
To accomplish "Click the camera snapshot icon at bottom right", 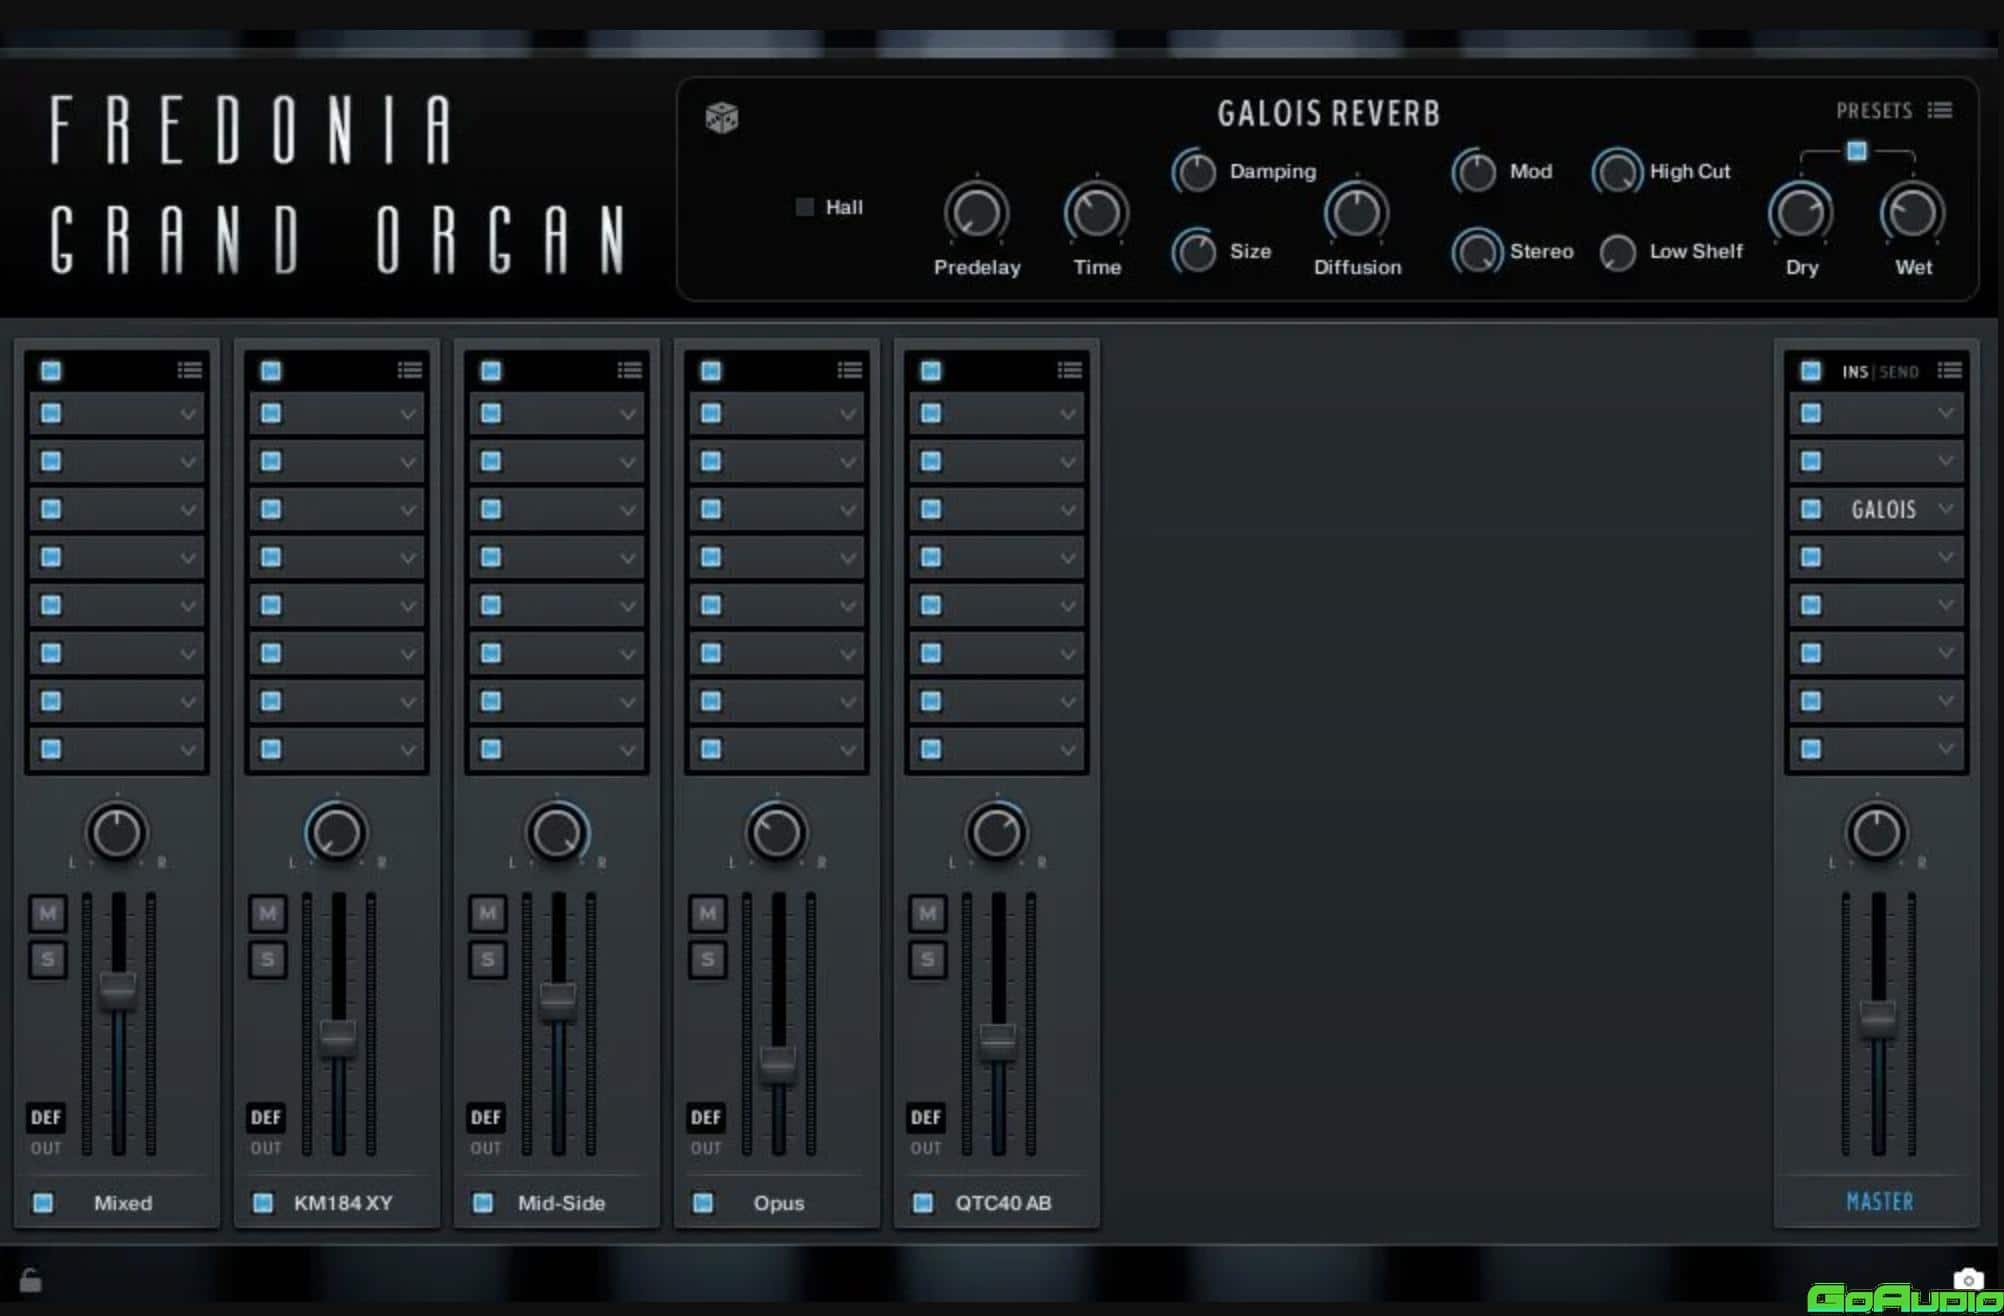I will click(x=1967, y=1279).
